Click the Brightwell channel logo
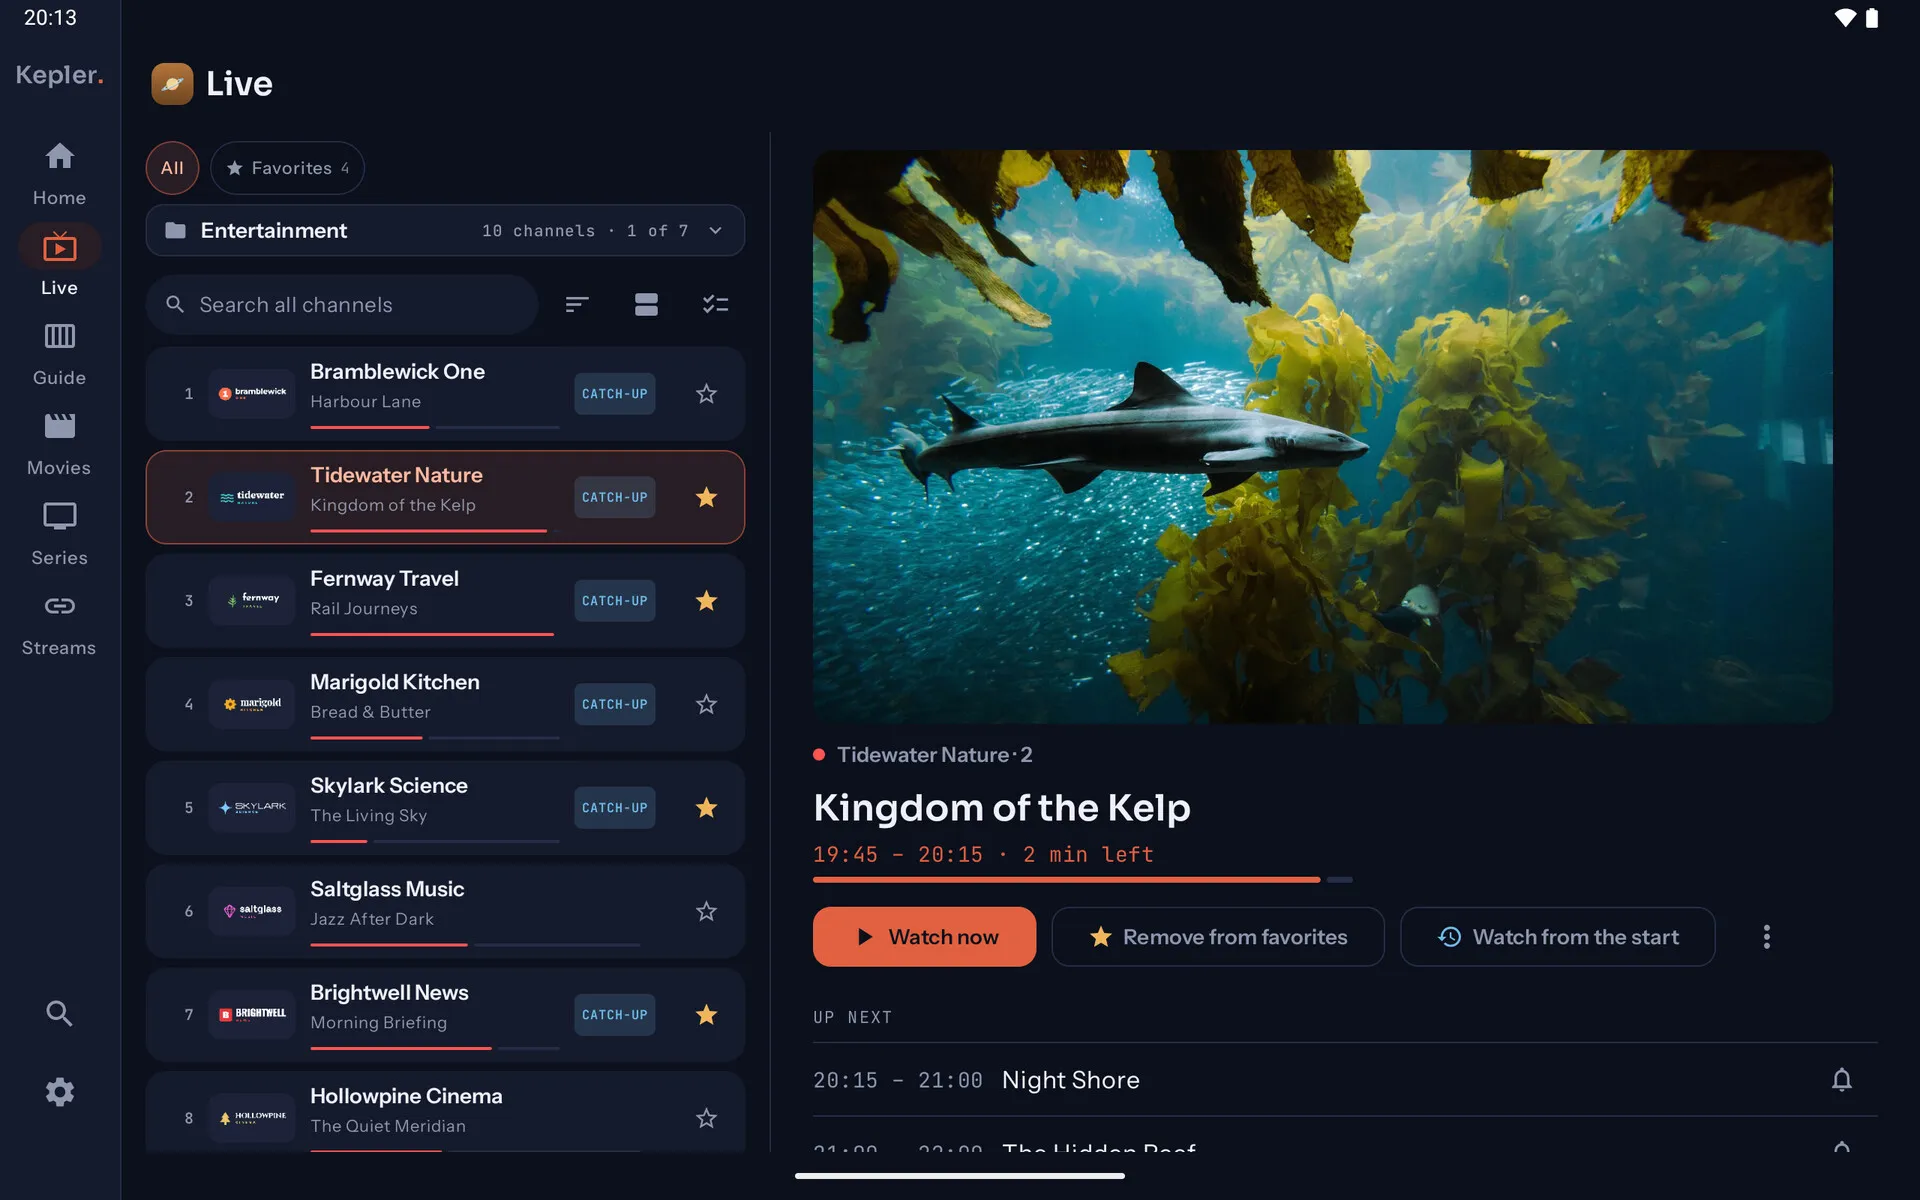This screenshot has height=1200, width=1920. tap(252, 1014)
